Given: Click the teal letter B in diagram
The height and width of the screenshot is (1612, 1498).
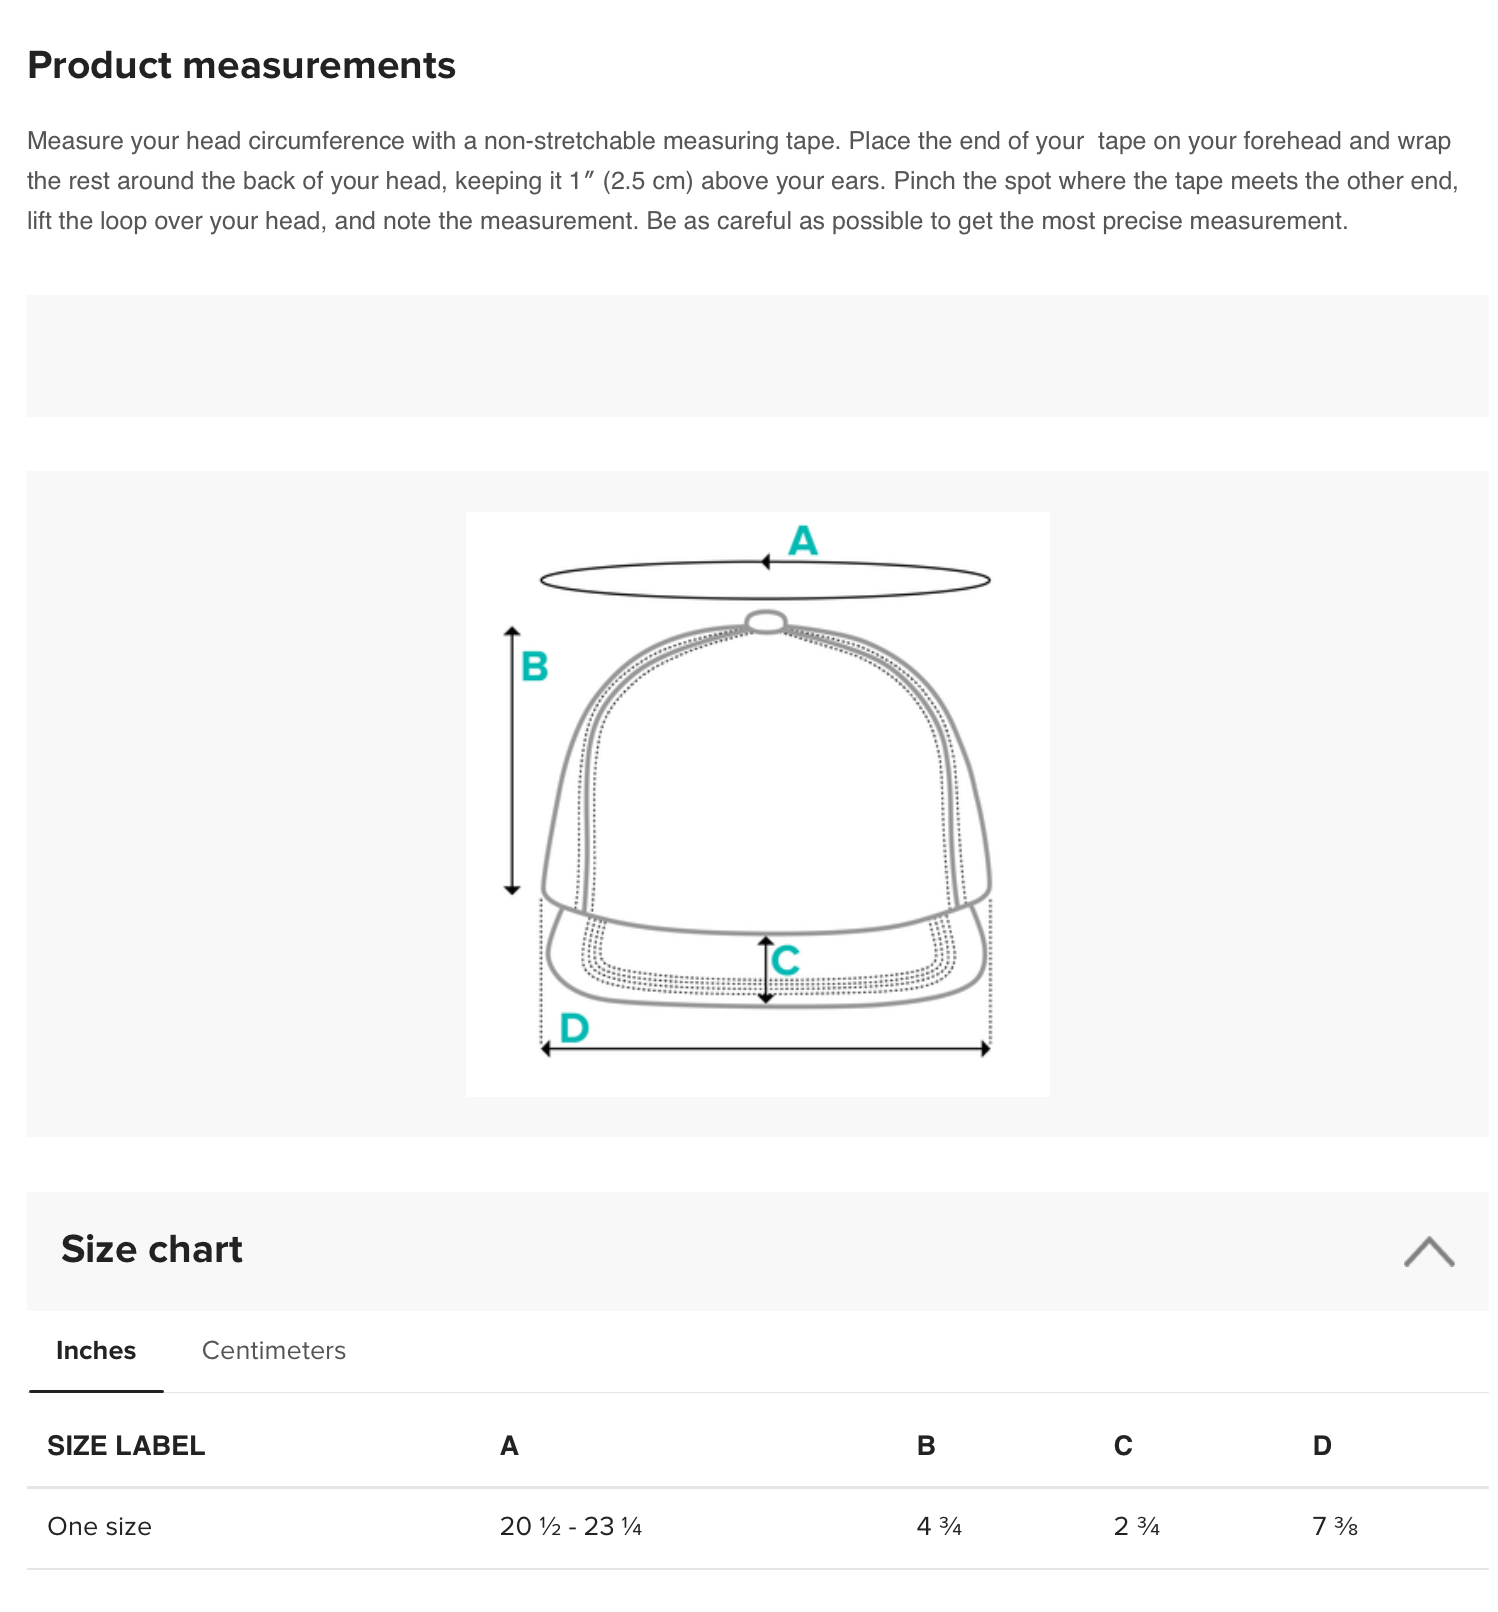Looking at the screenshot, I should [x=535, y=666].
